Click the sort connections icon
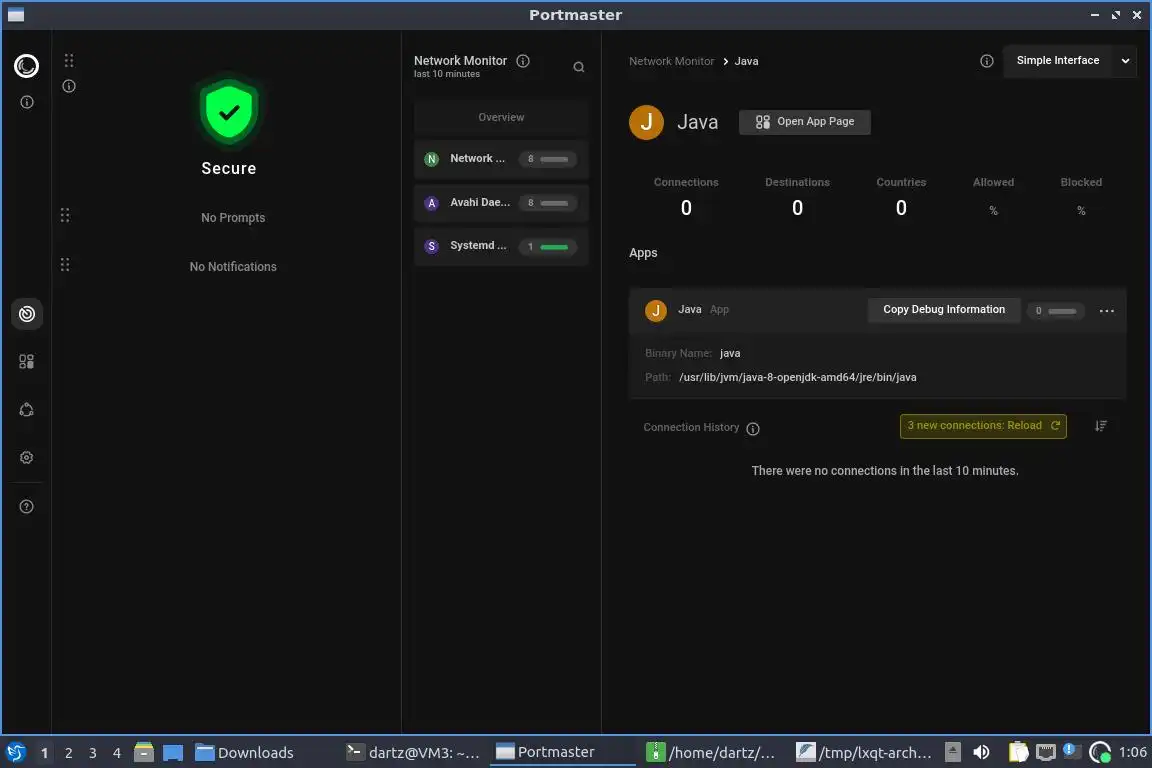Screen dimensions: 1152x768 coord(1101,426)
